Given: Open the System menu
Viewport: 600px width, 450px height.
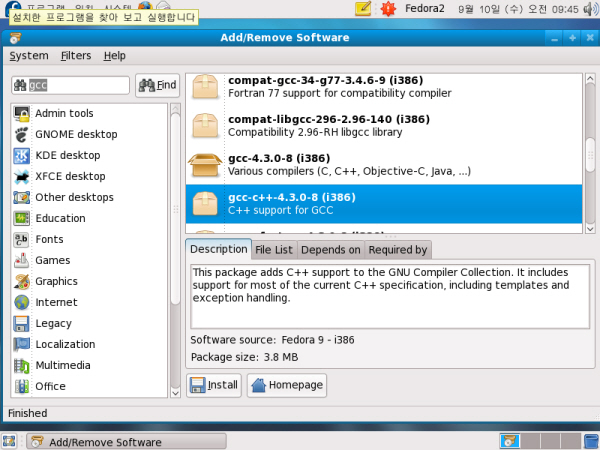Looking at the screenshot, I should [x=29, y=56].
